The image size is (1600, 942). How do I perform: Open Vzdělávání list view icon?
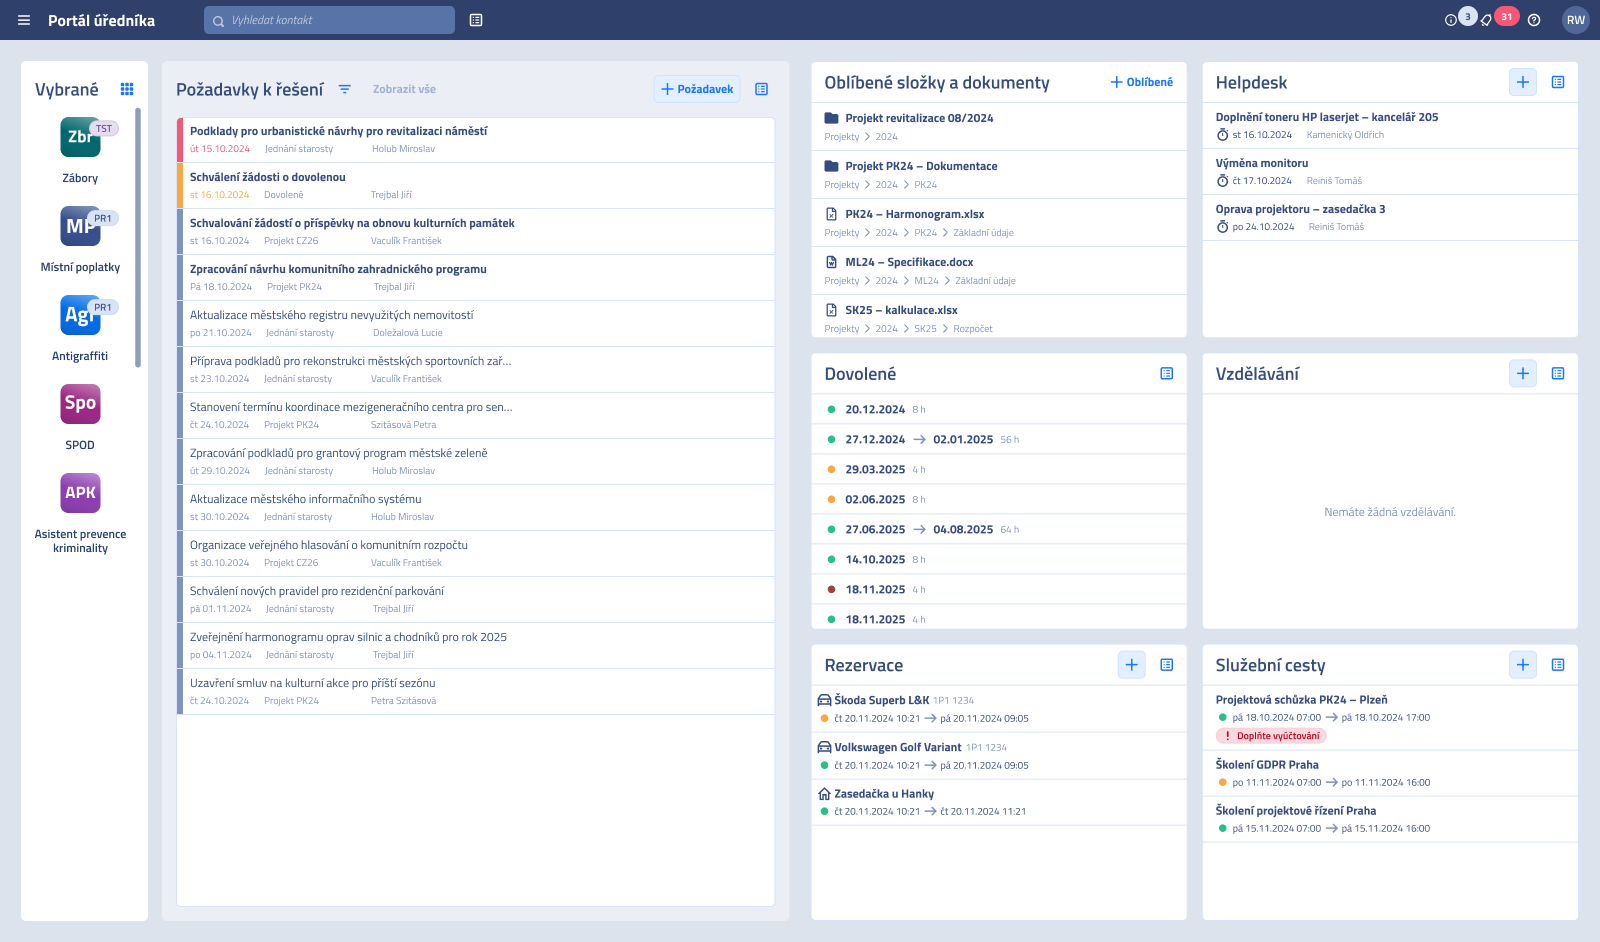pyautogui.click(x=1558, y=373)
